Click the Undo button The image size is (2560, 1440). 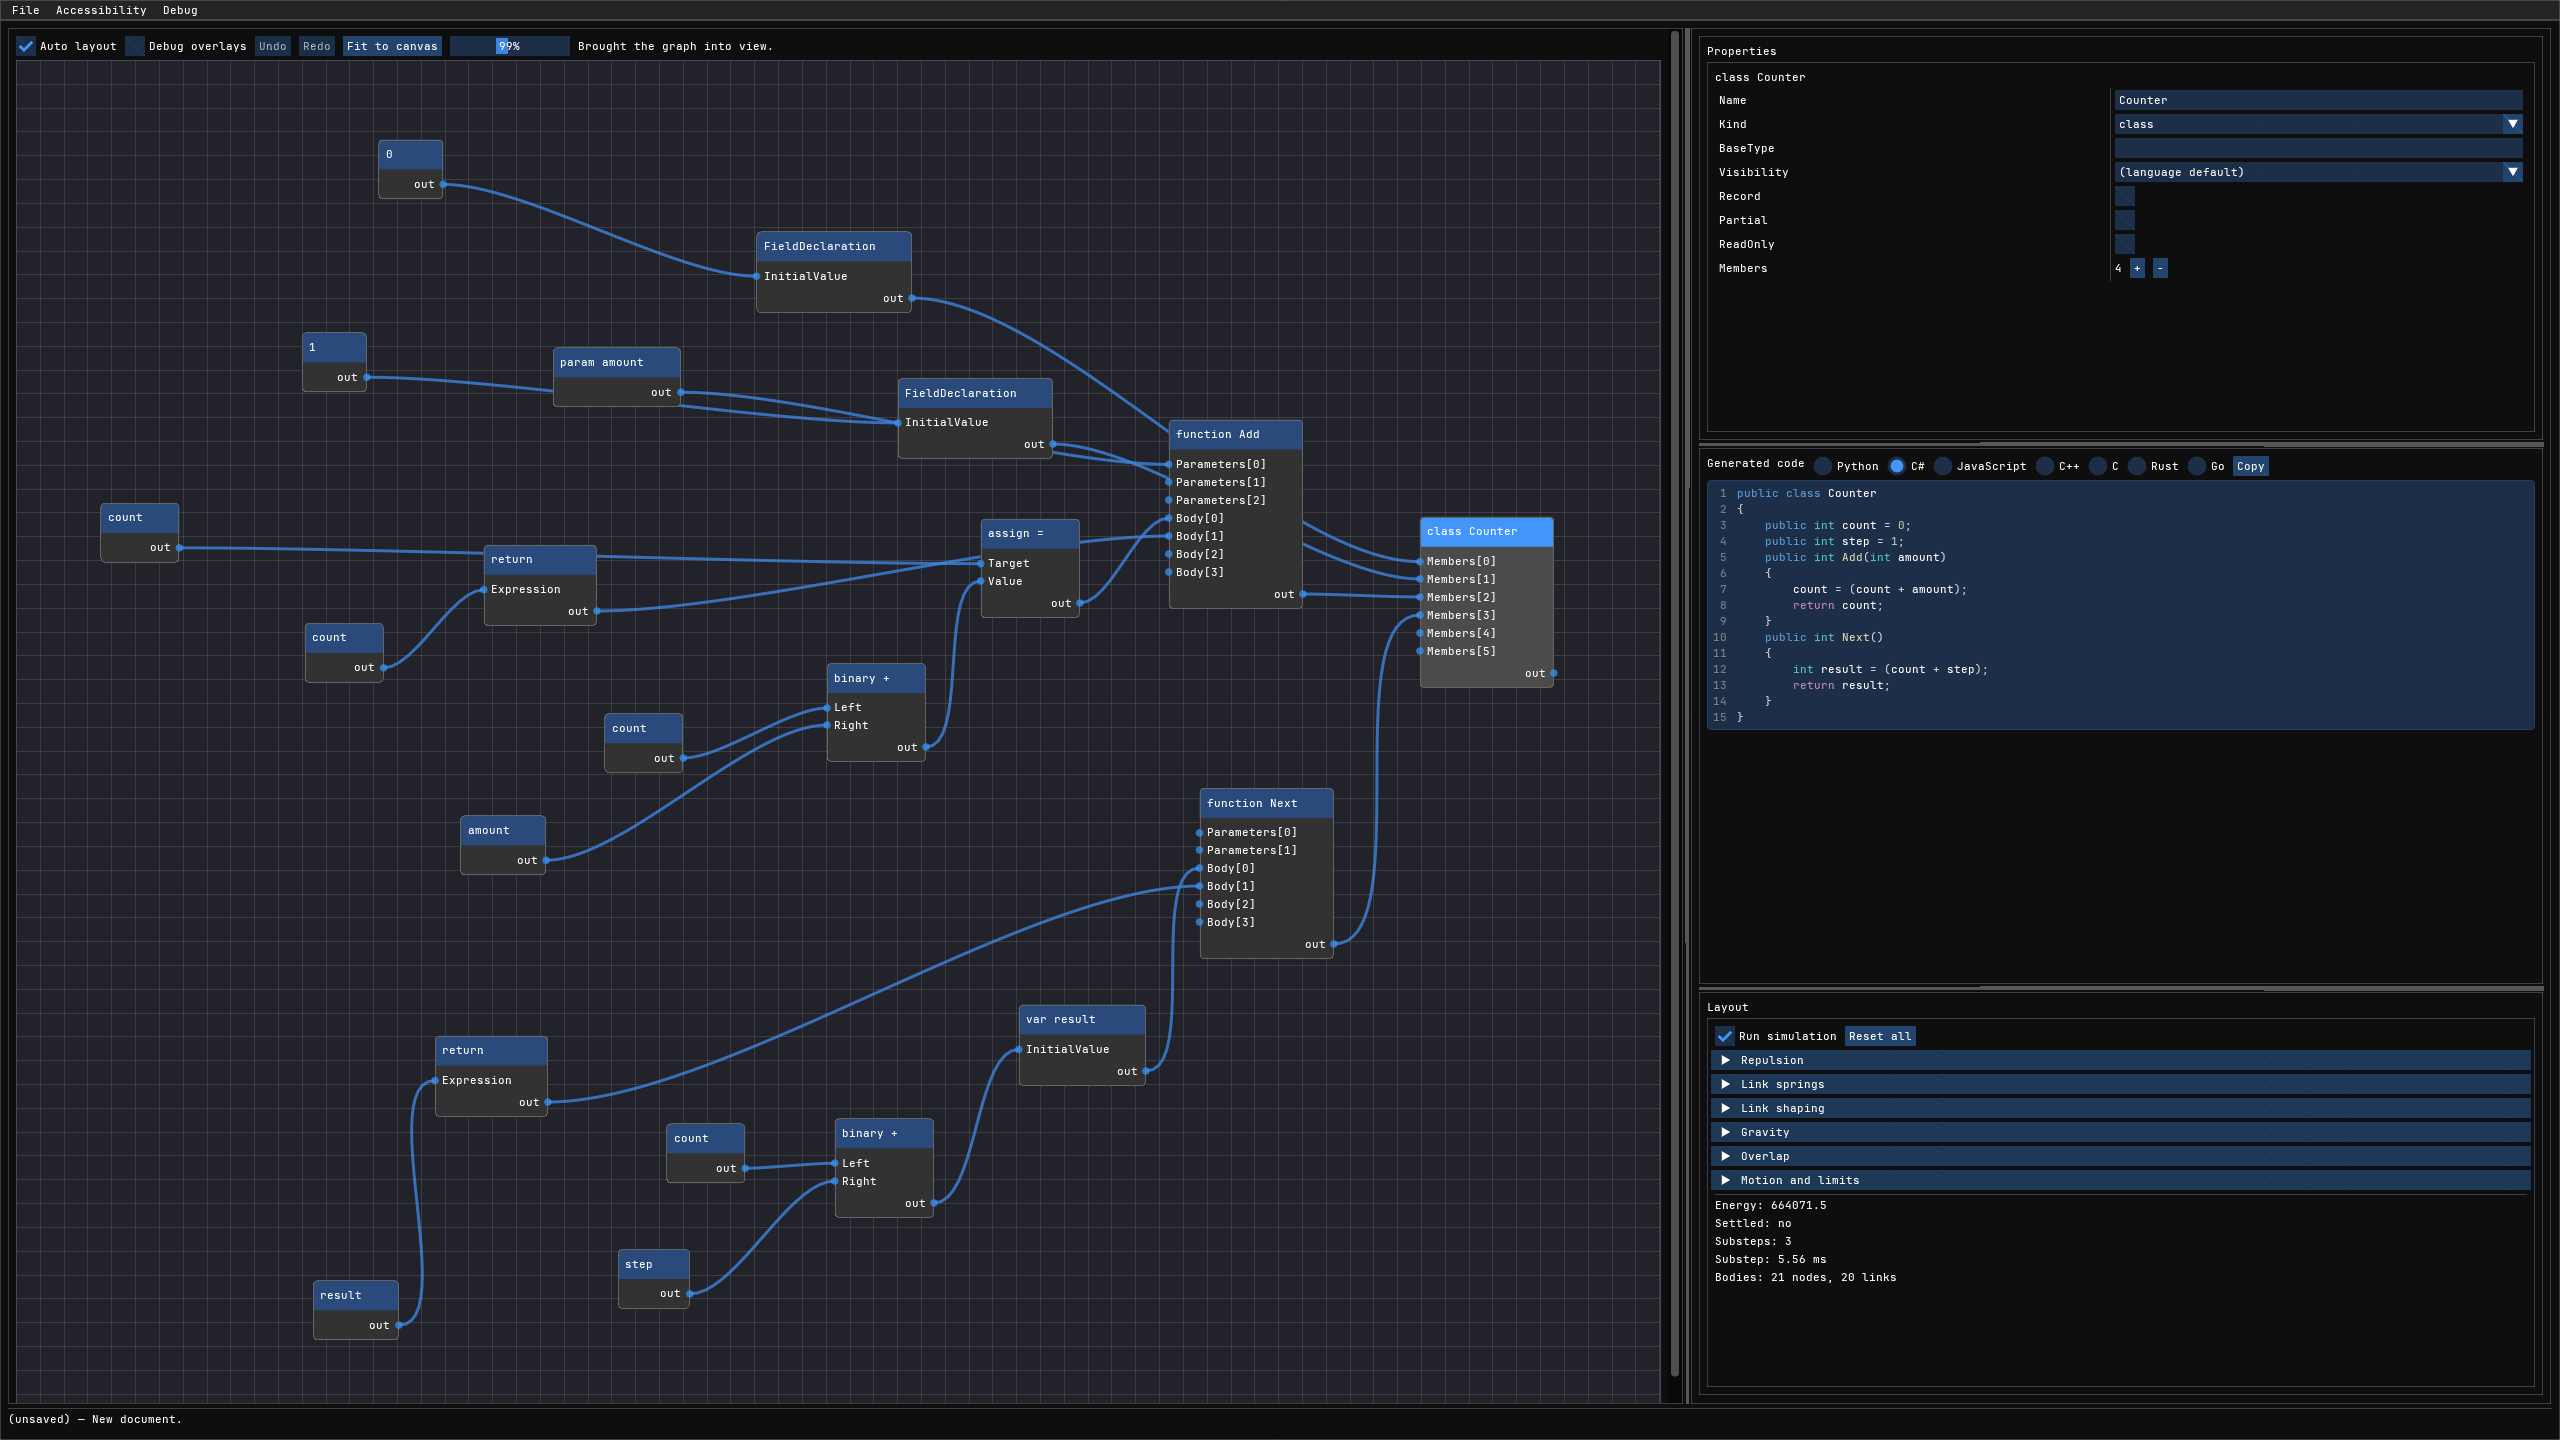[x=272, y=46]
